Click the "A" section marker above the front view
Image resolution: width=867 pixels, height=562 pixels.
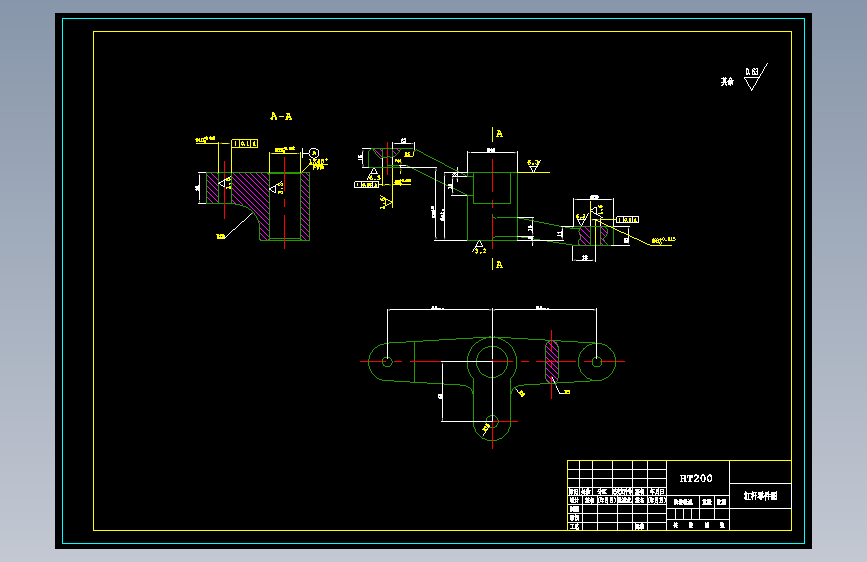point(499,134)
